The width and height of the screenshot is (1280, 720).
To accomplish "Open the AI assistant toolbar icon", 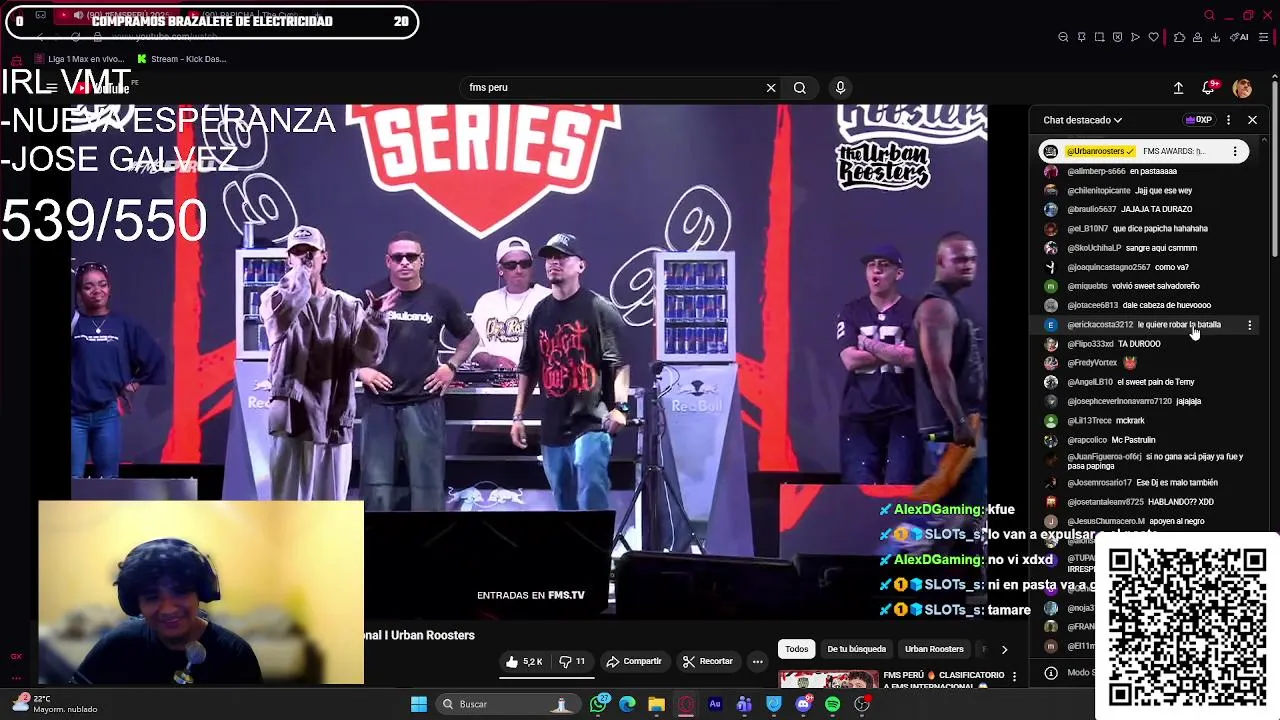I will (x=1240, y=37).
